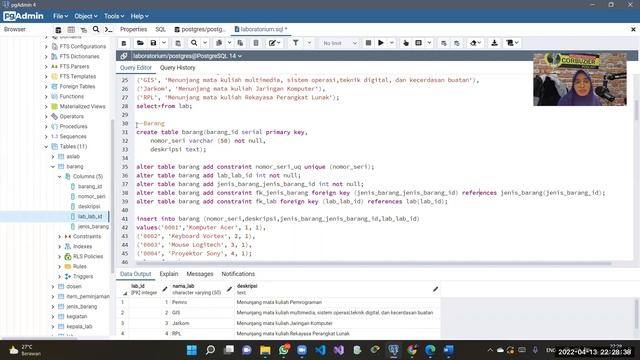
Task: Click the connection status link icon
Action: (x=124, y=56)
